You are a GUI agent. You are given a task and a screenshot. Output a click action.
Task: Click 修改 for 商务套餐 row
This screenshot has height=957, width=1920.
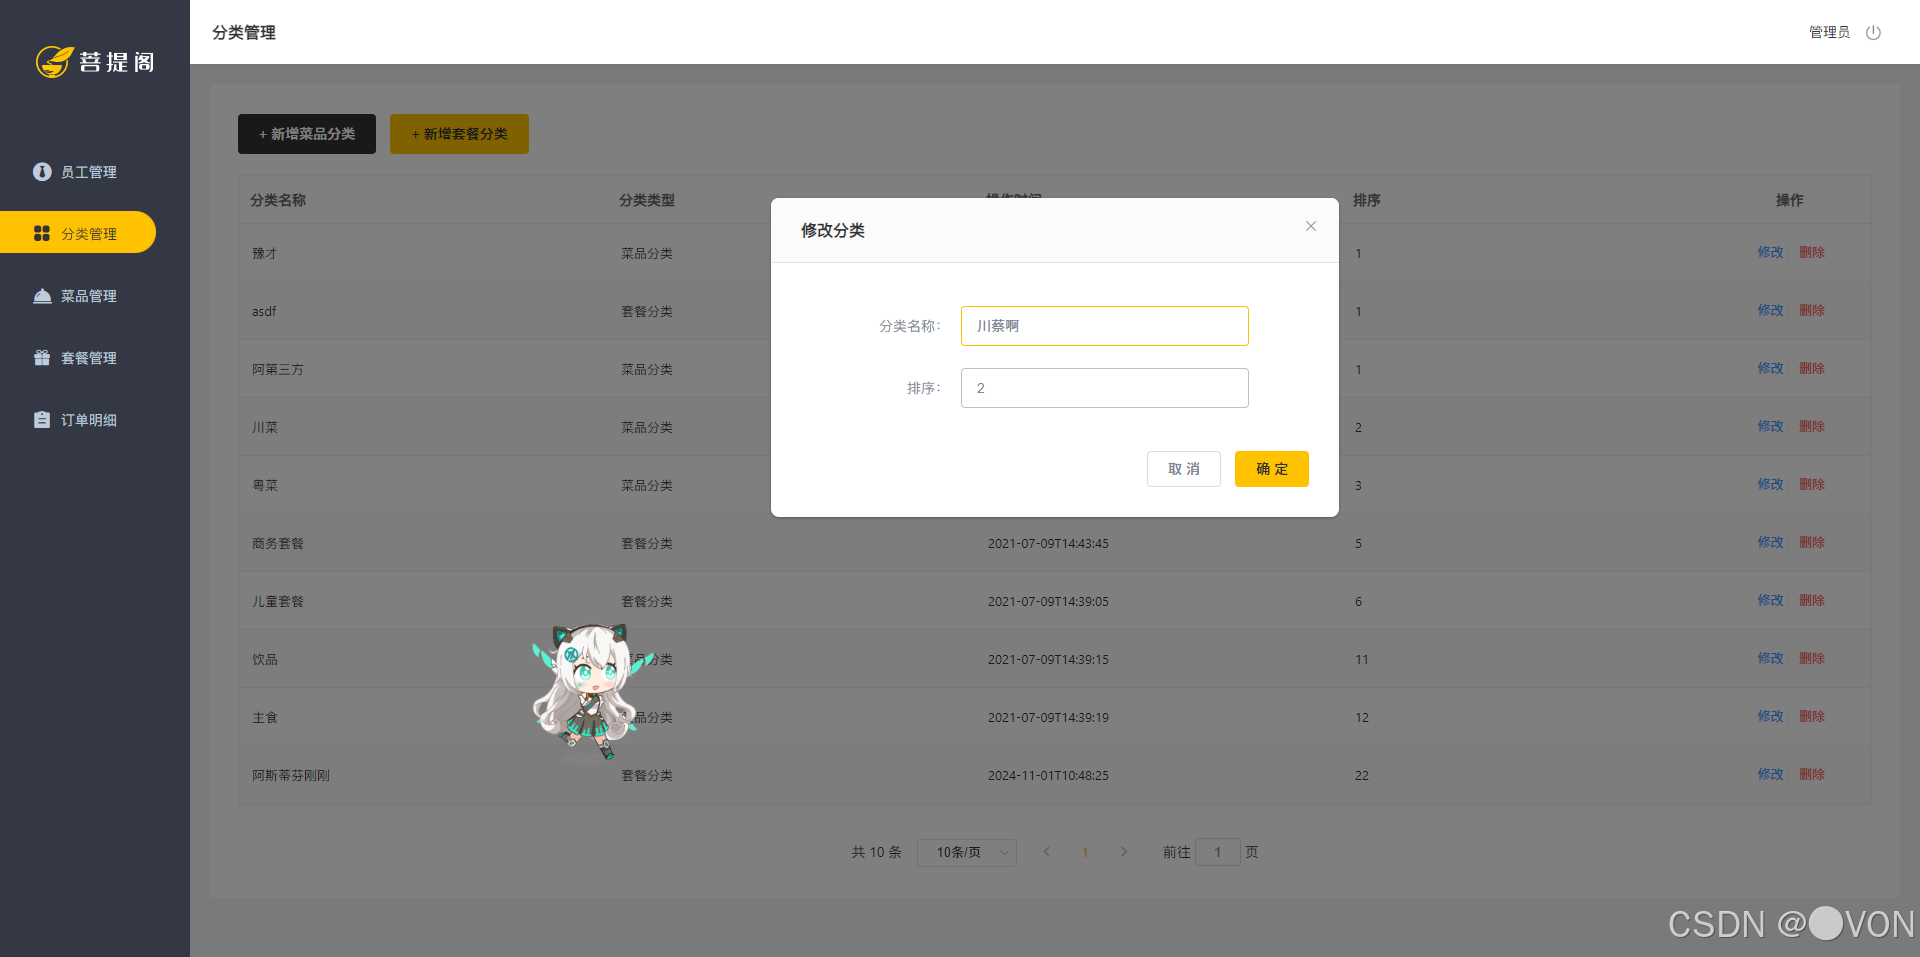[x=1770, y=542]
